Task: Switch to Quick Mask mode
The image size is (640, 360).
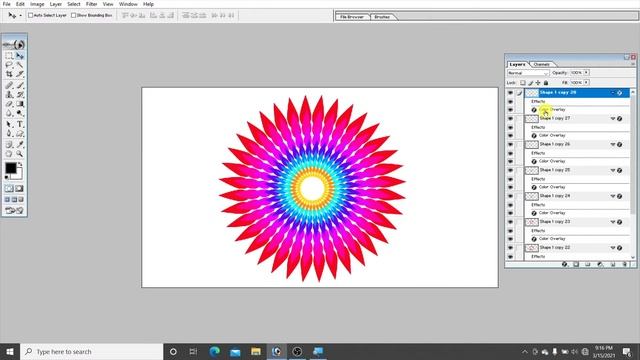Action: 19,189
